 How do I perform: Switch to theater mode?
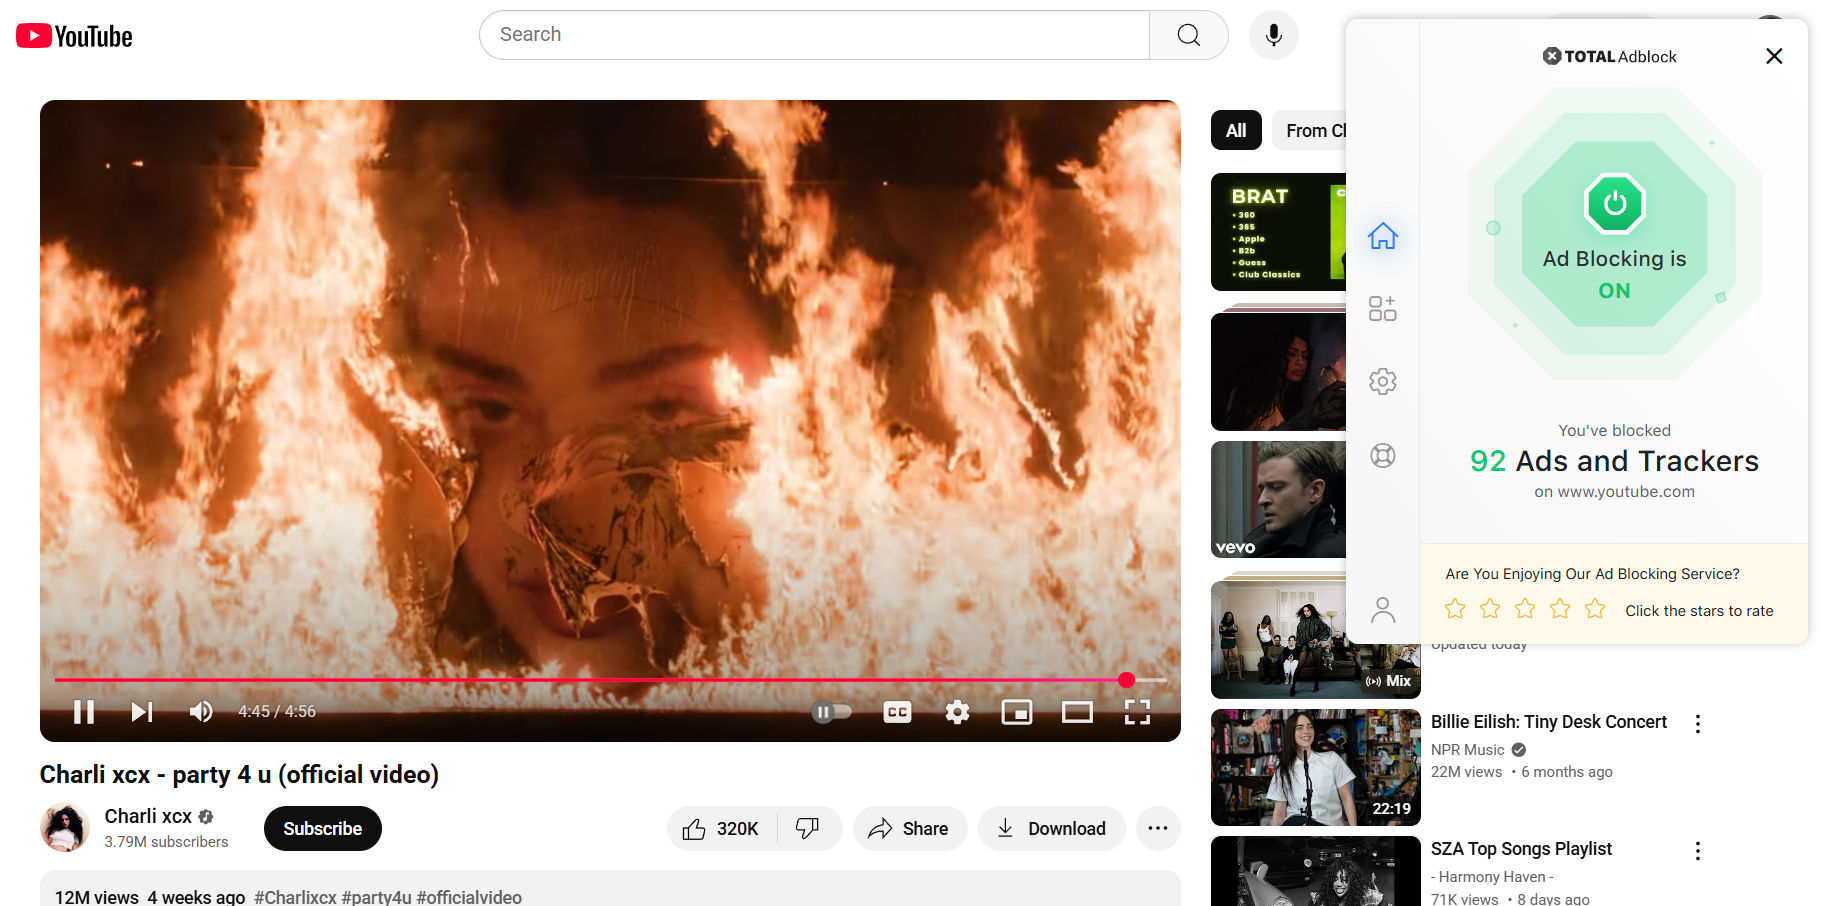[1077, 711]
